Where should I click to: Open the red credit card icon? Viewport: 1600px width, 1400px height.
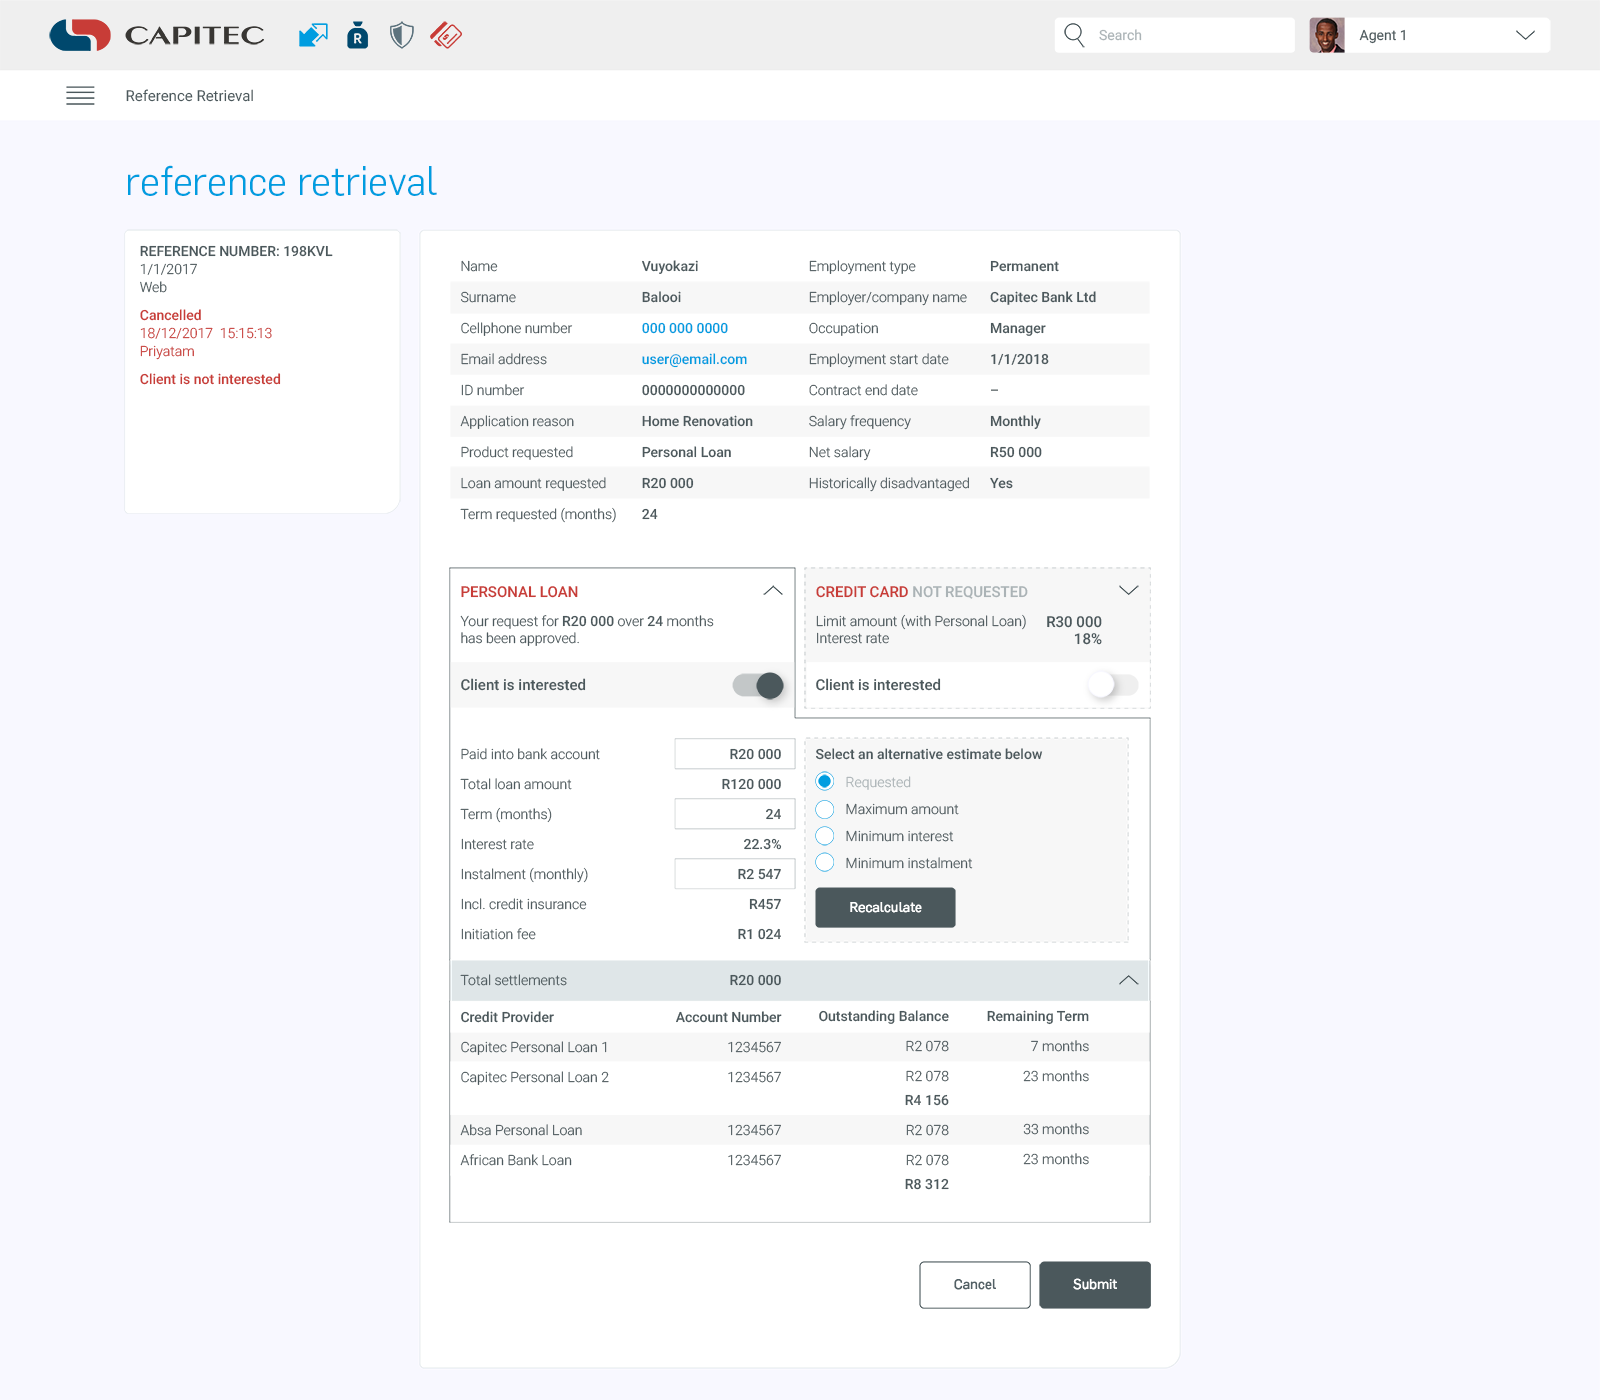[446, 35]
